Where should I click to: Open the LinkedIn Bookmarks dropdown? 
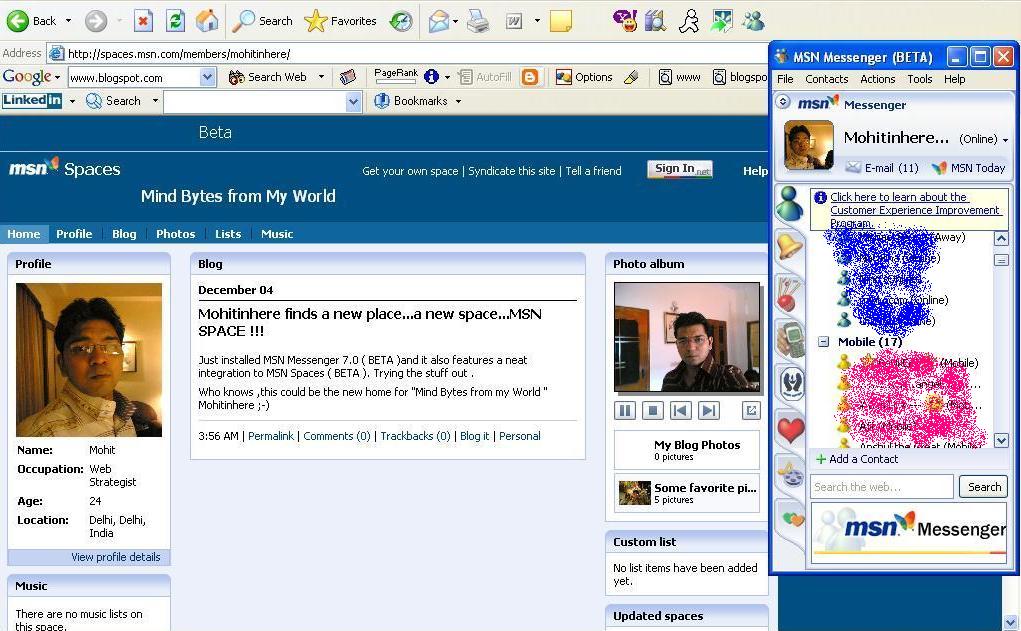tap(458, 101)
